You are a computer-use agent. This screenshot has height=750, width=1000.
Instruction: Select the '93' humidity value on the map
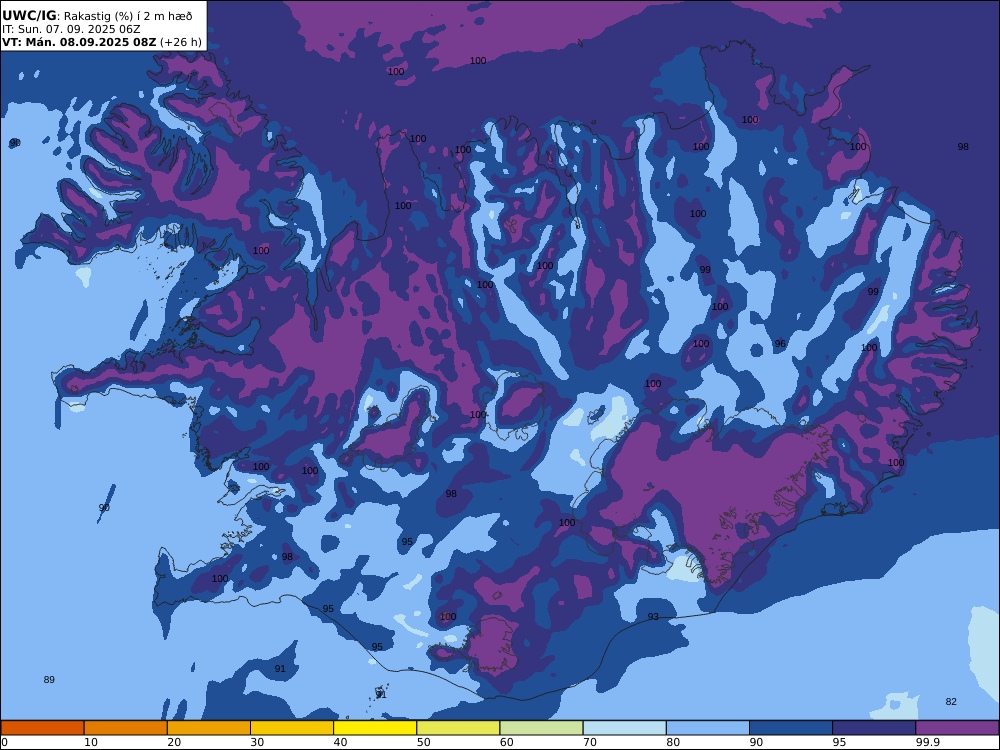click(x=653, y=617)
